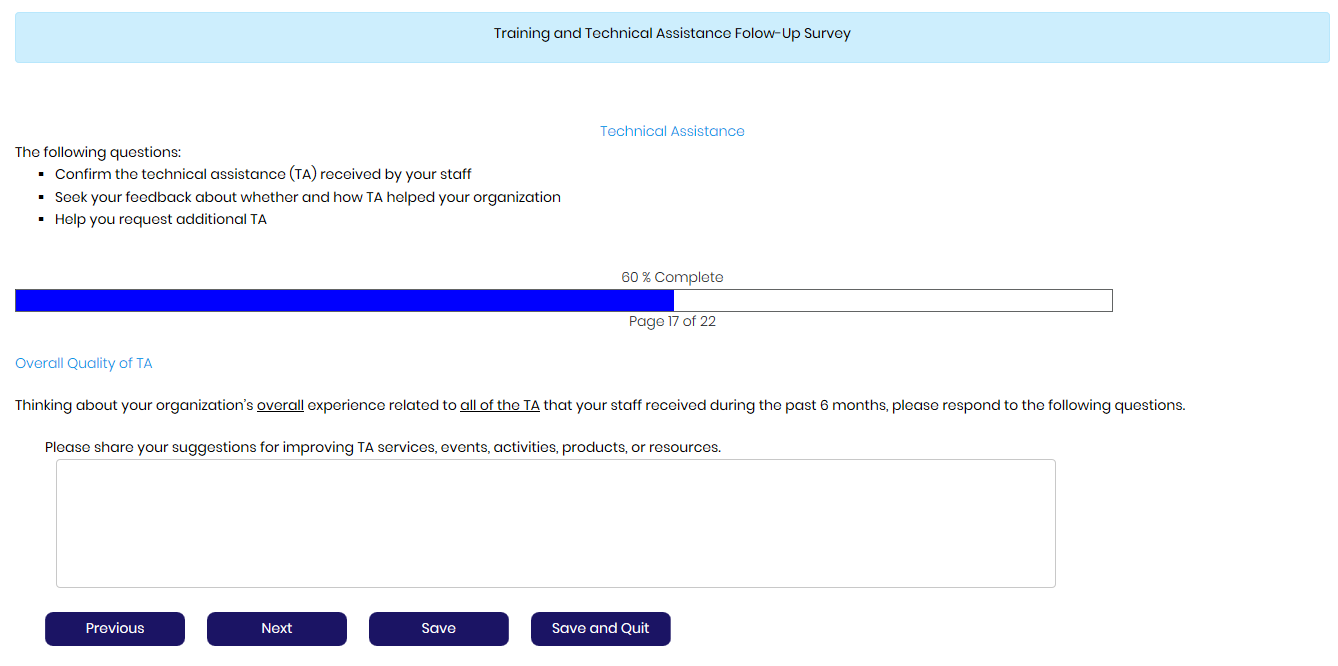Screen dimensions: 1338x666
Task: Select Save and Quit
Action: click(x=600, y=629)
